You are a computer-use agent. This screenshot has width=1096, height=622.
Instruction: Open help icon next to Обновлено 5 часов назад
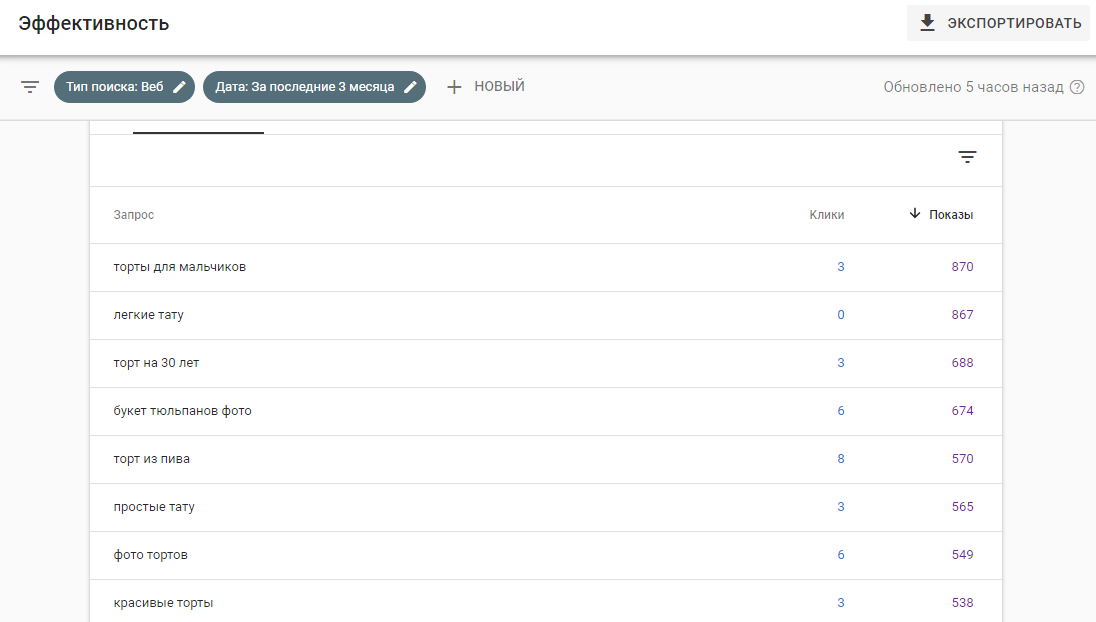tap(1077, 87)
